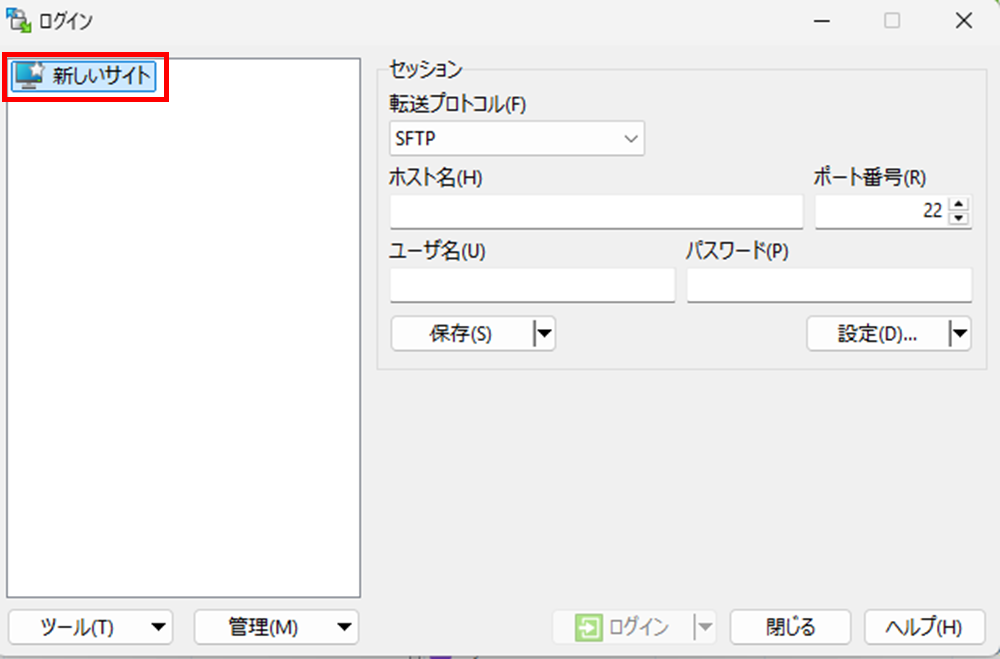Image resolution: width=1000 pixels, height=659 pixels.
Task: Expand the arrow beside 設定(D)...
Action: point(960,335)
